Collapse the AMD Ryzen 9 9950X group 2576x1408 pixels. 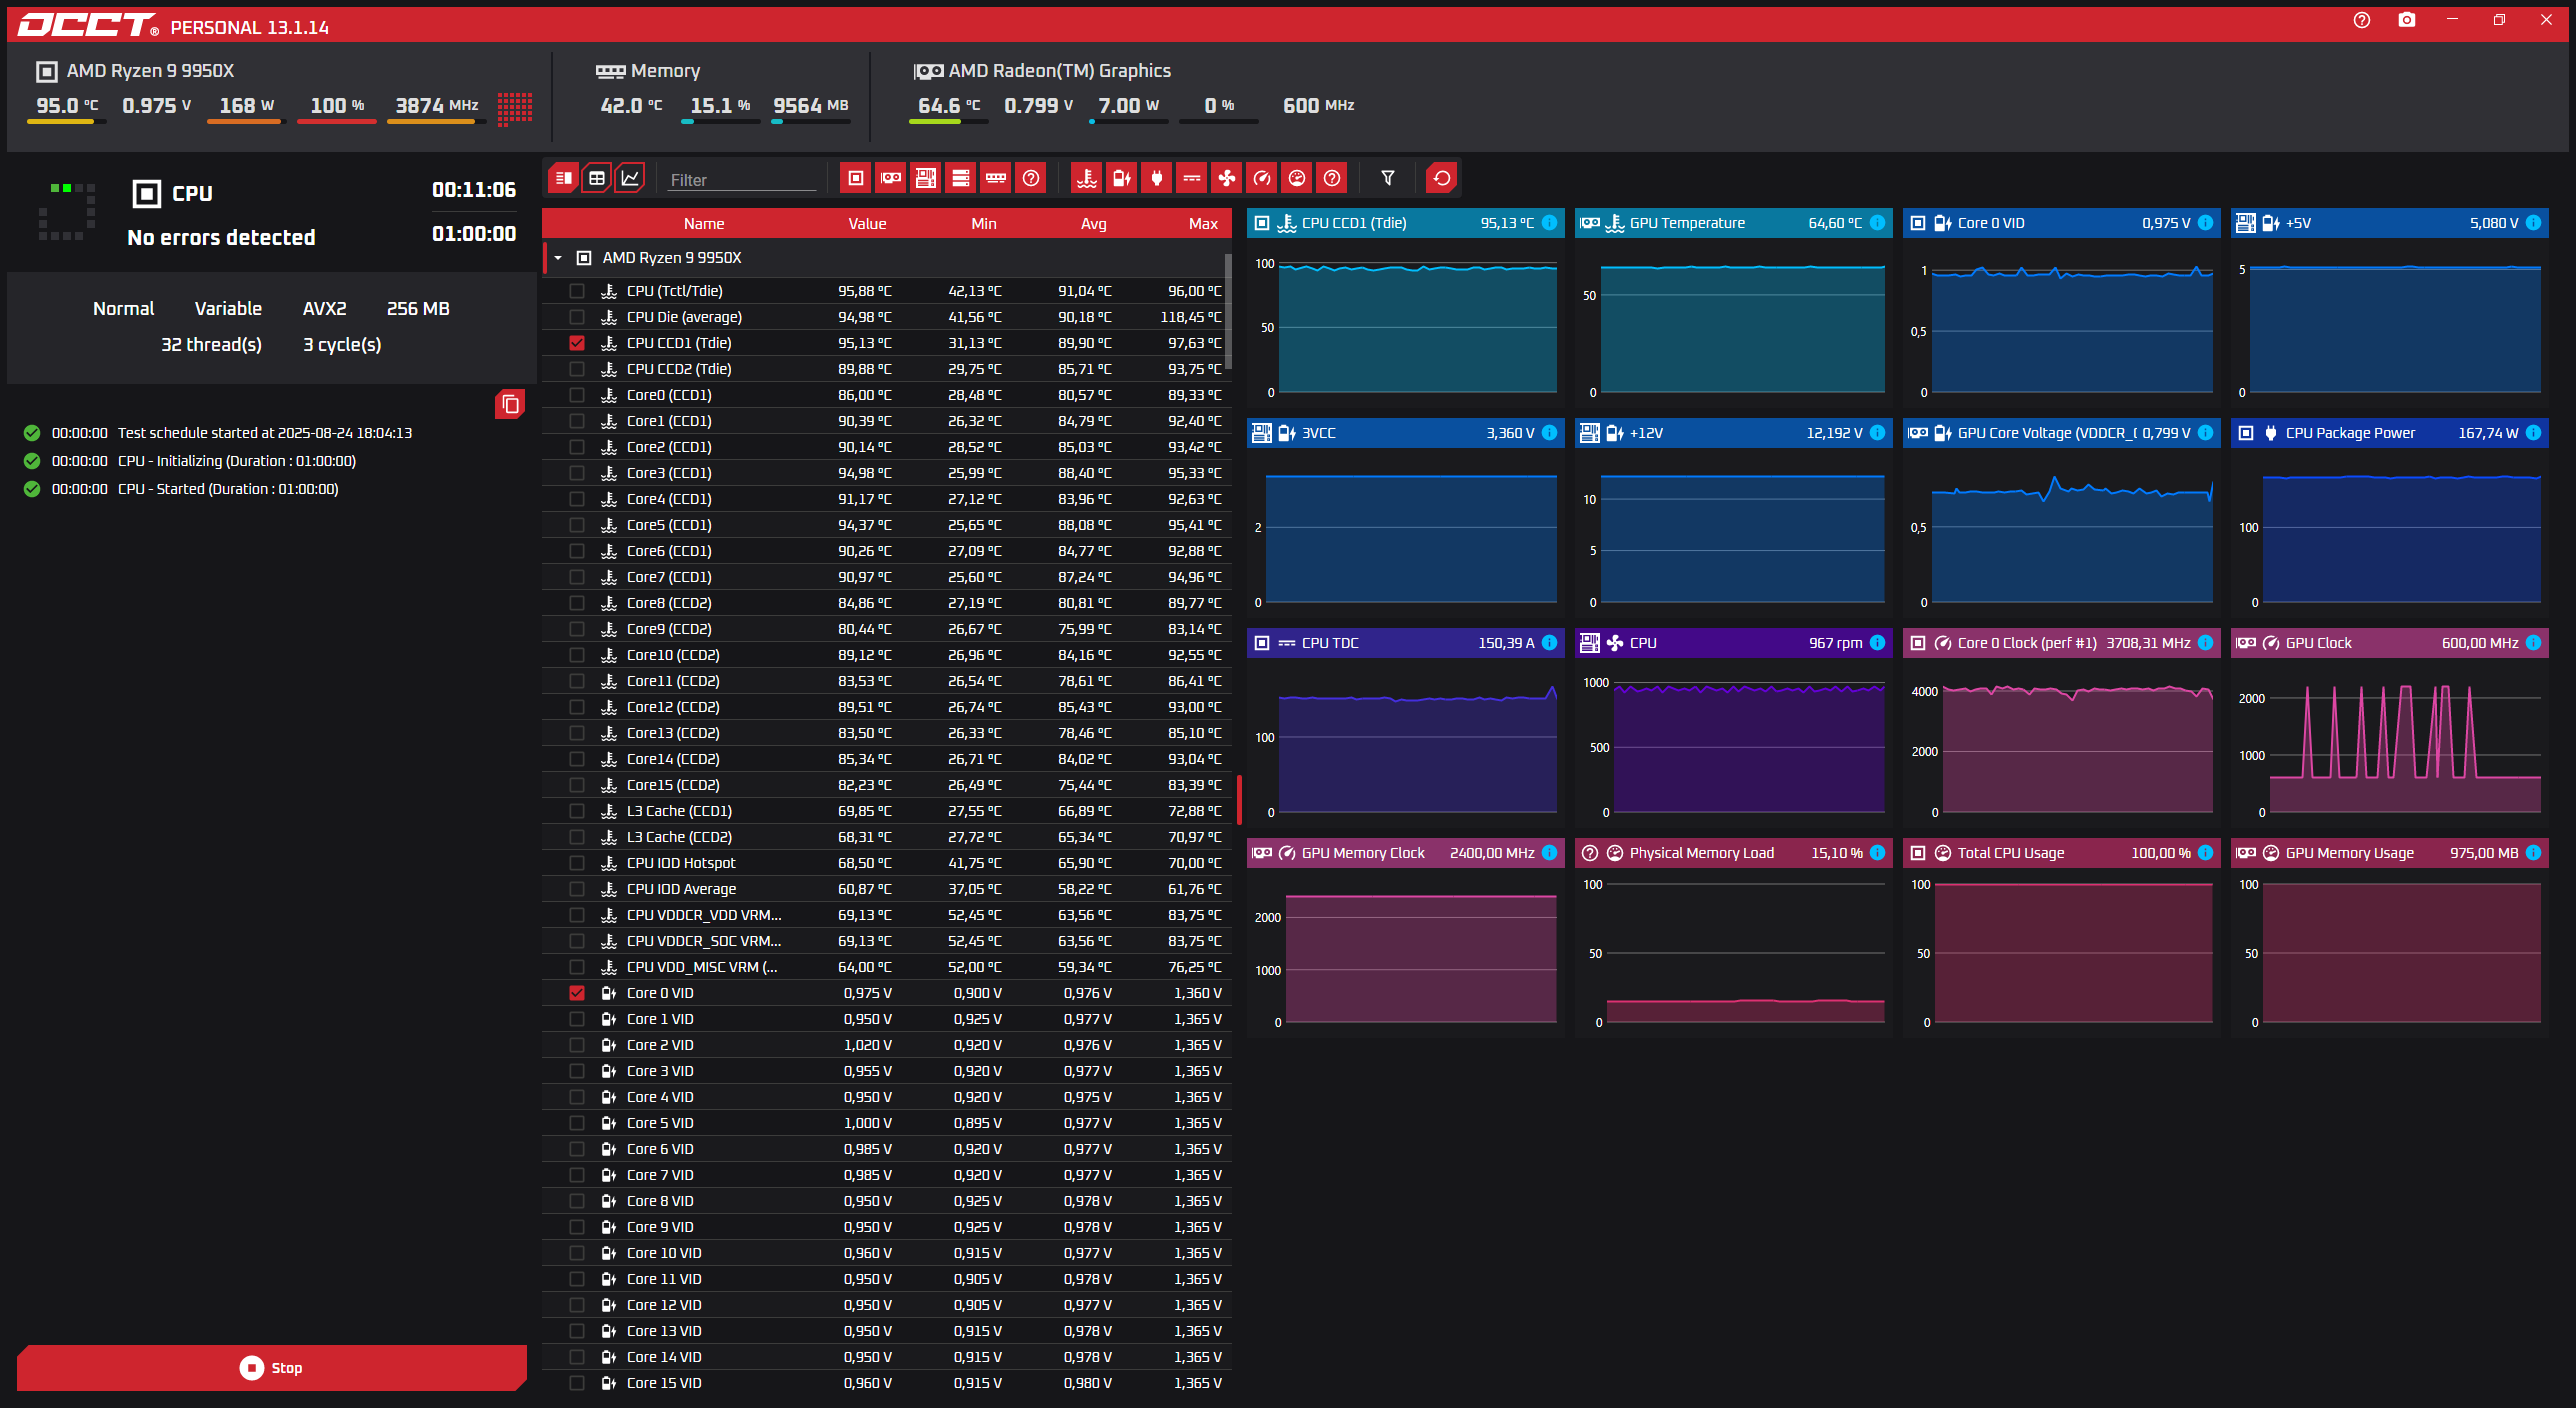[x=558, y=258]
